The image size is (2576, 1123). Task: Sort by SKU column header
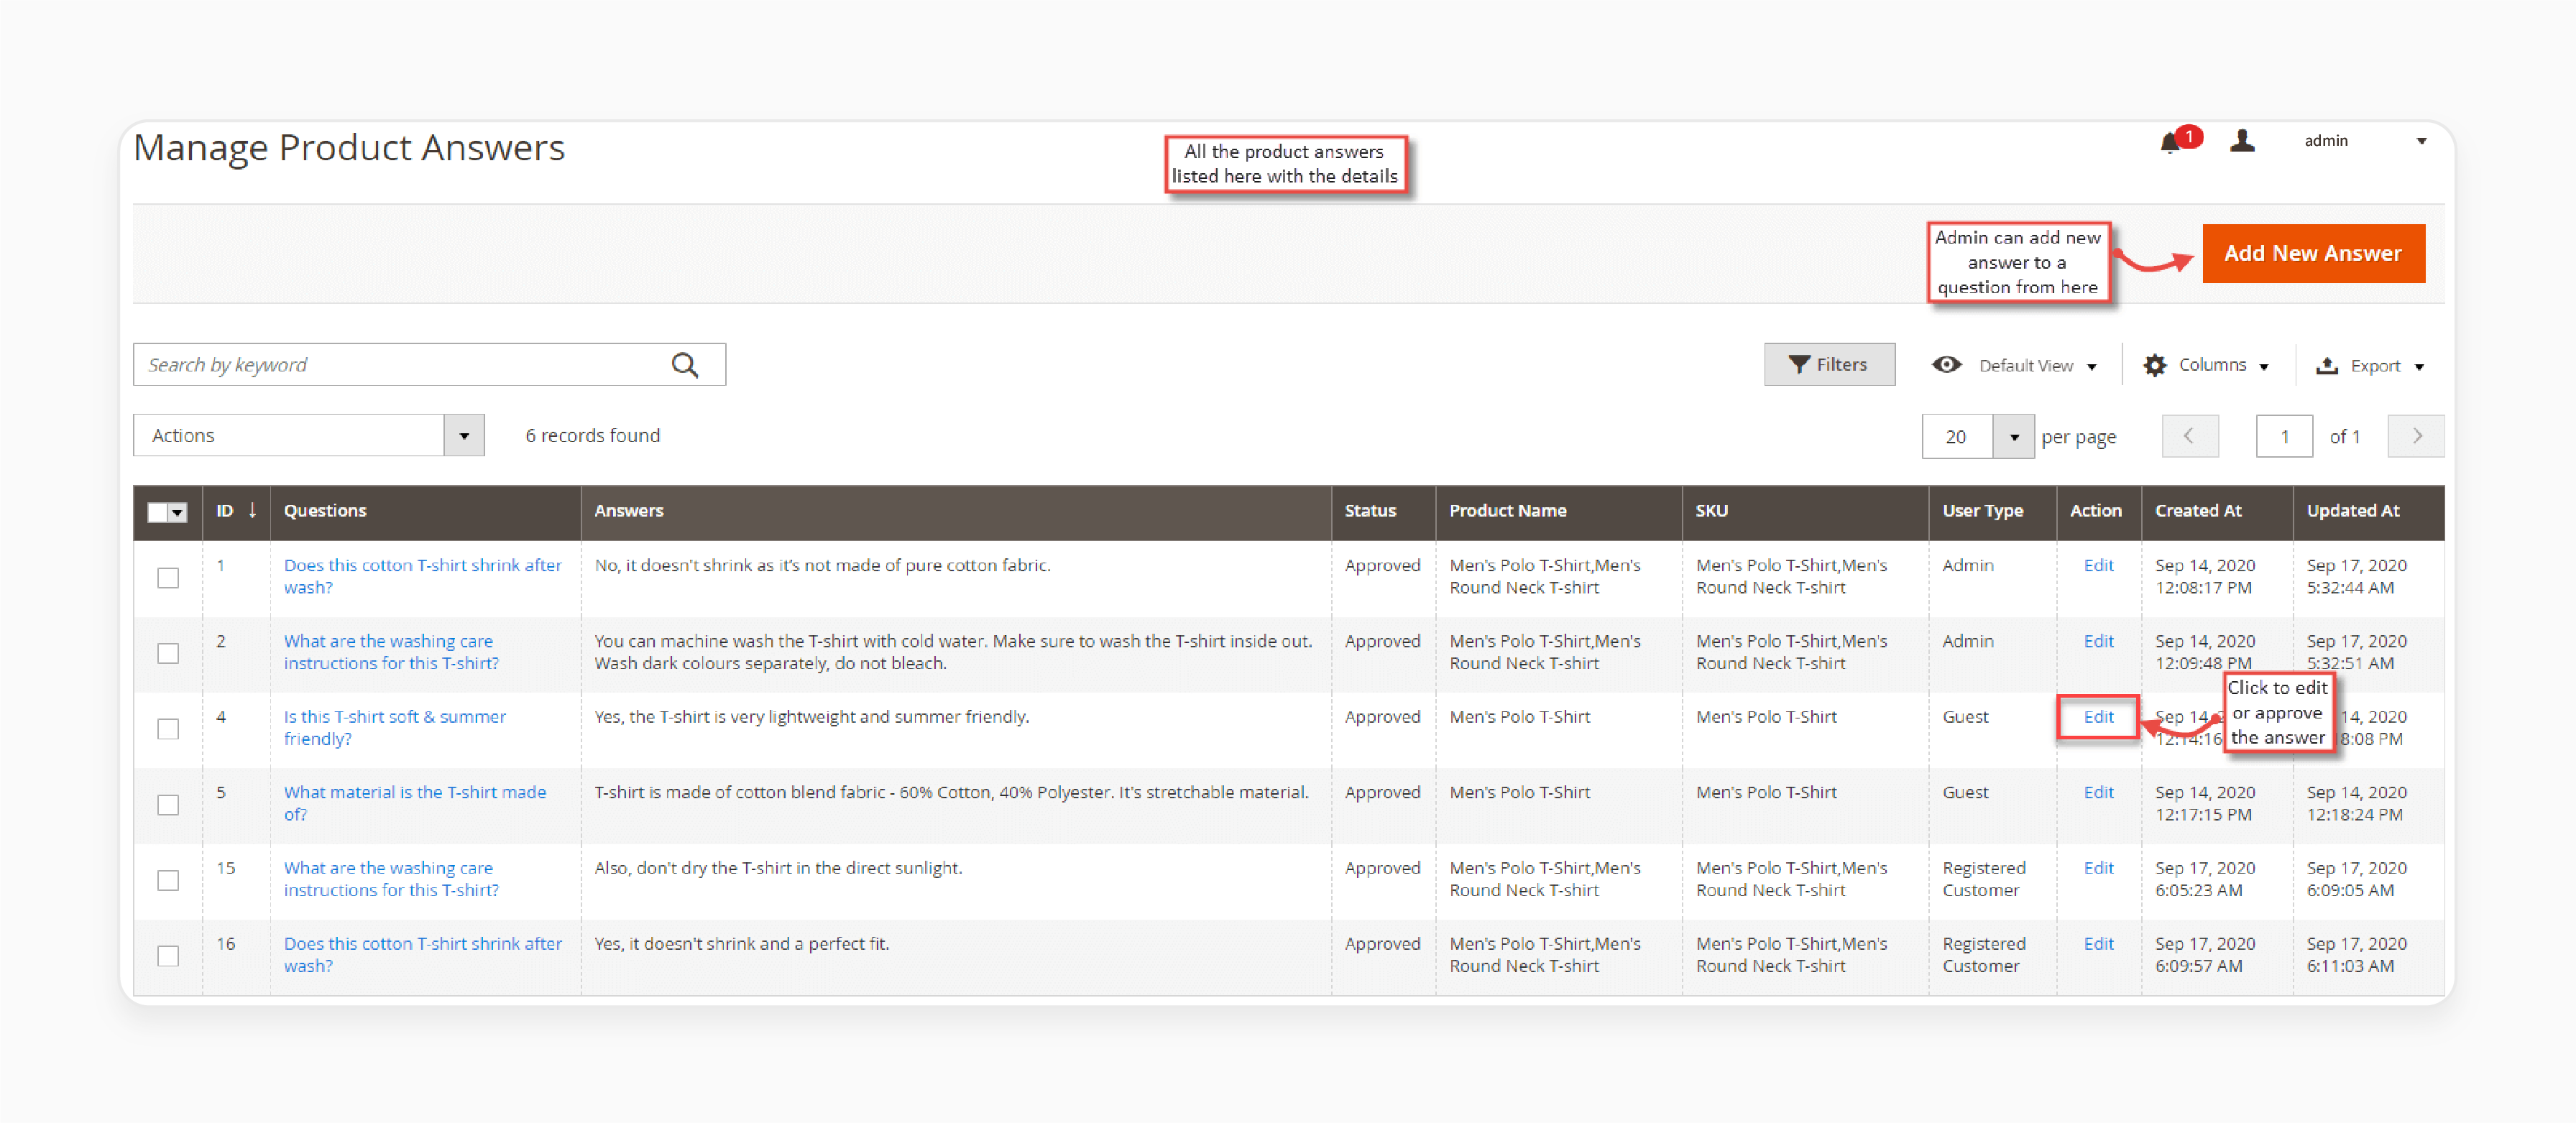(x=1711, y=511)
